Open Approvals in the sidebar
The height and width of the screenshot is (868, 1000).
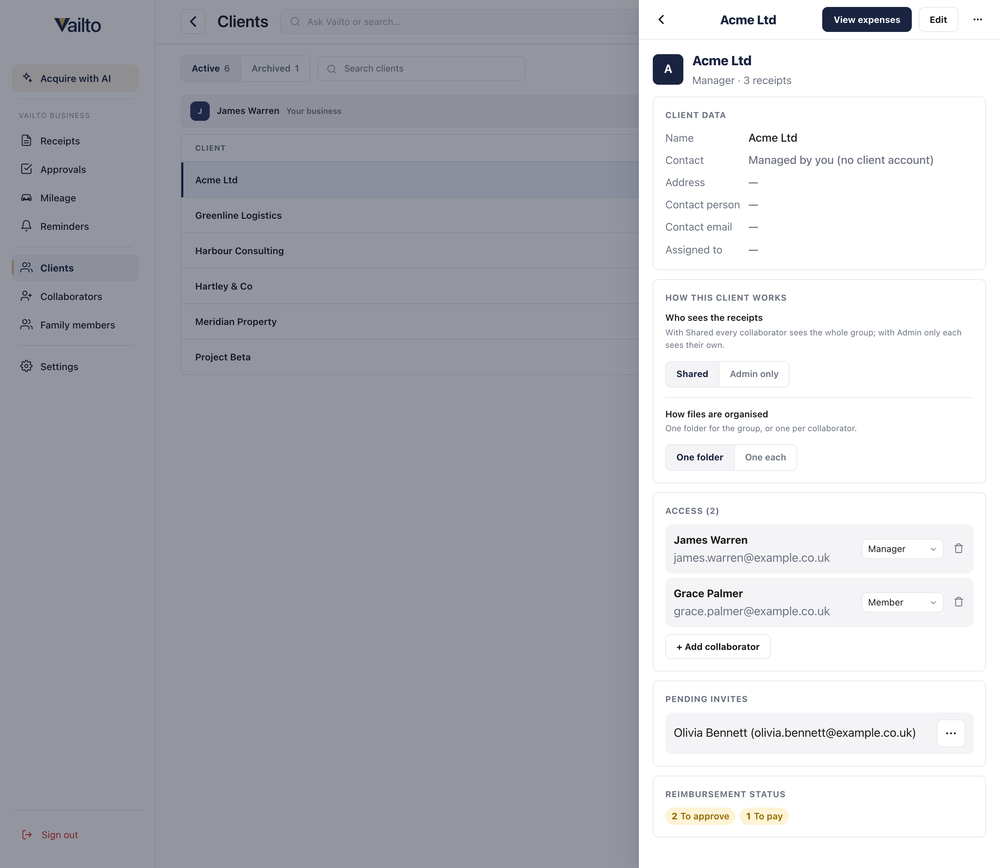point(75,170)
